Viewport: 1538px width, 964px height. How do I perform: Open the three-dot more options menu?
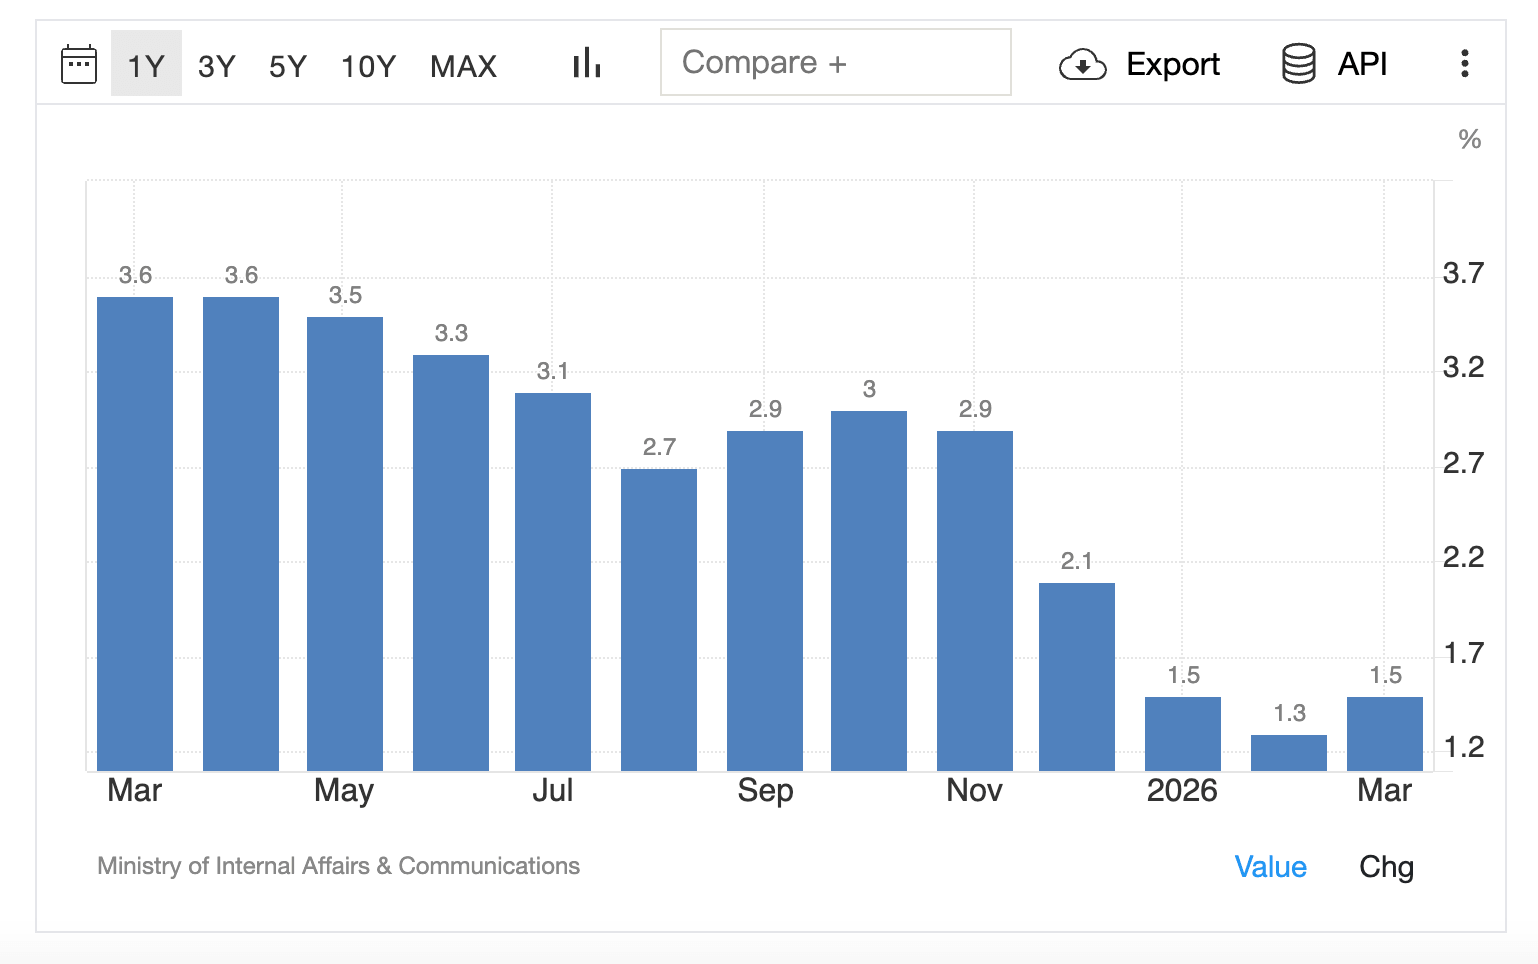pos(1465,63)
